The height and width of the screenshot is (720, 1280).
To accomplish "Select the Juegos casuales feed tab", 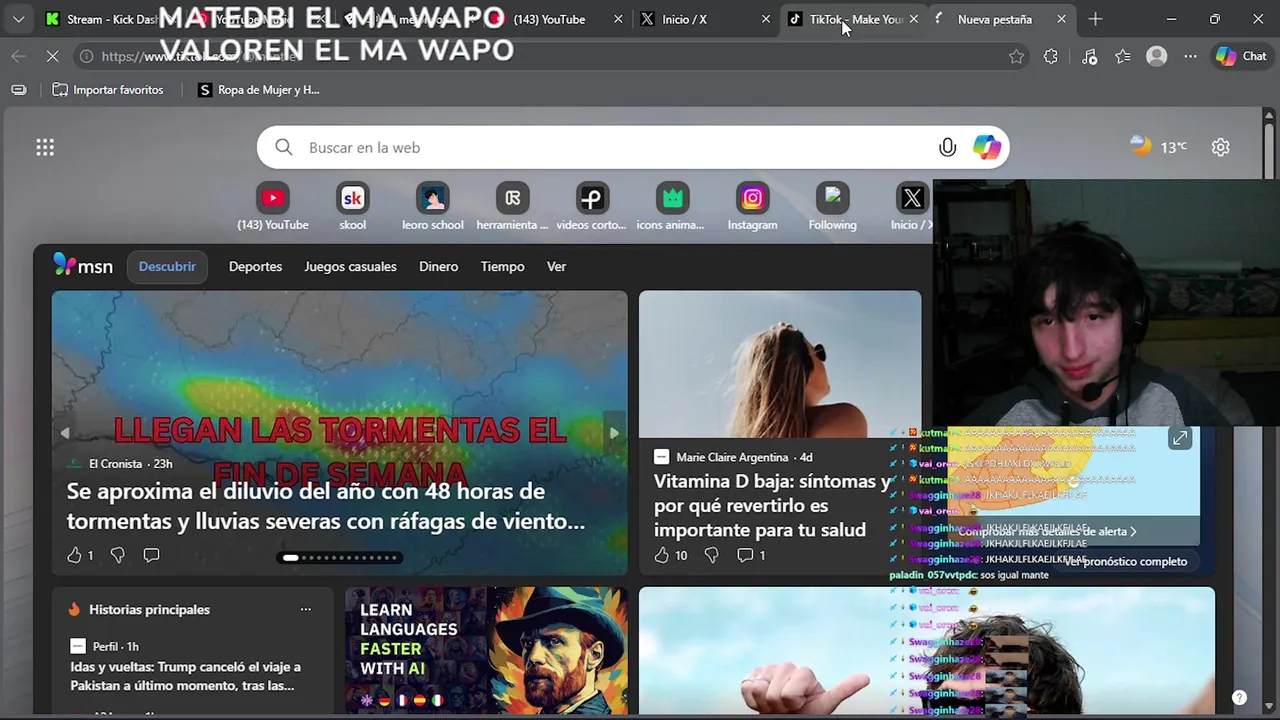I will coord(350,267).
